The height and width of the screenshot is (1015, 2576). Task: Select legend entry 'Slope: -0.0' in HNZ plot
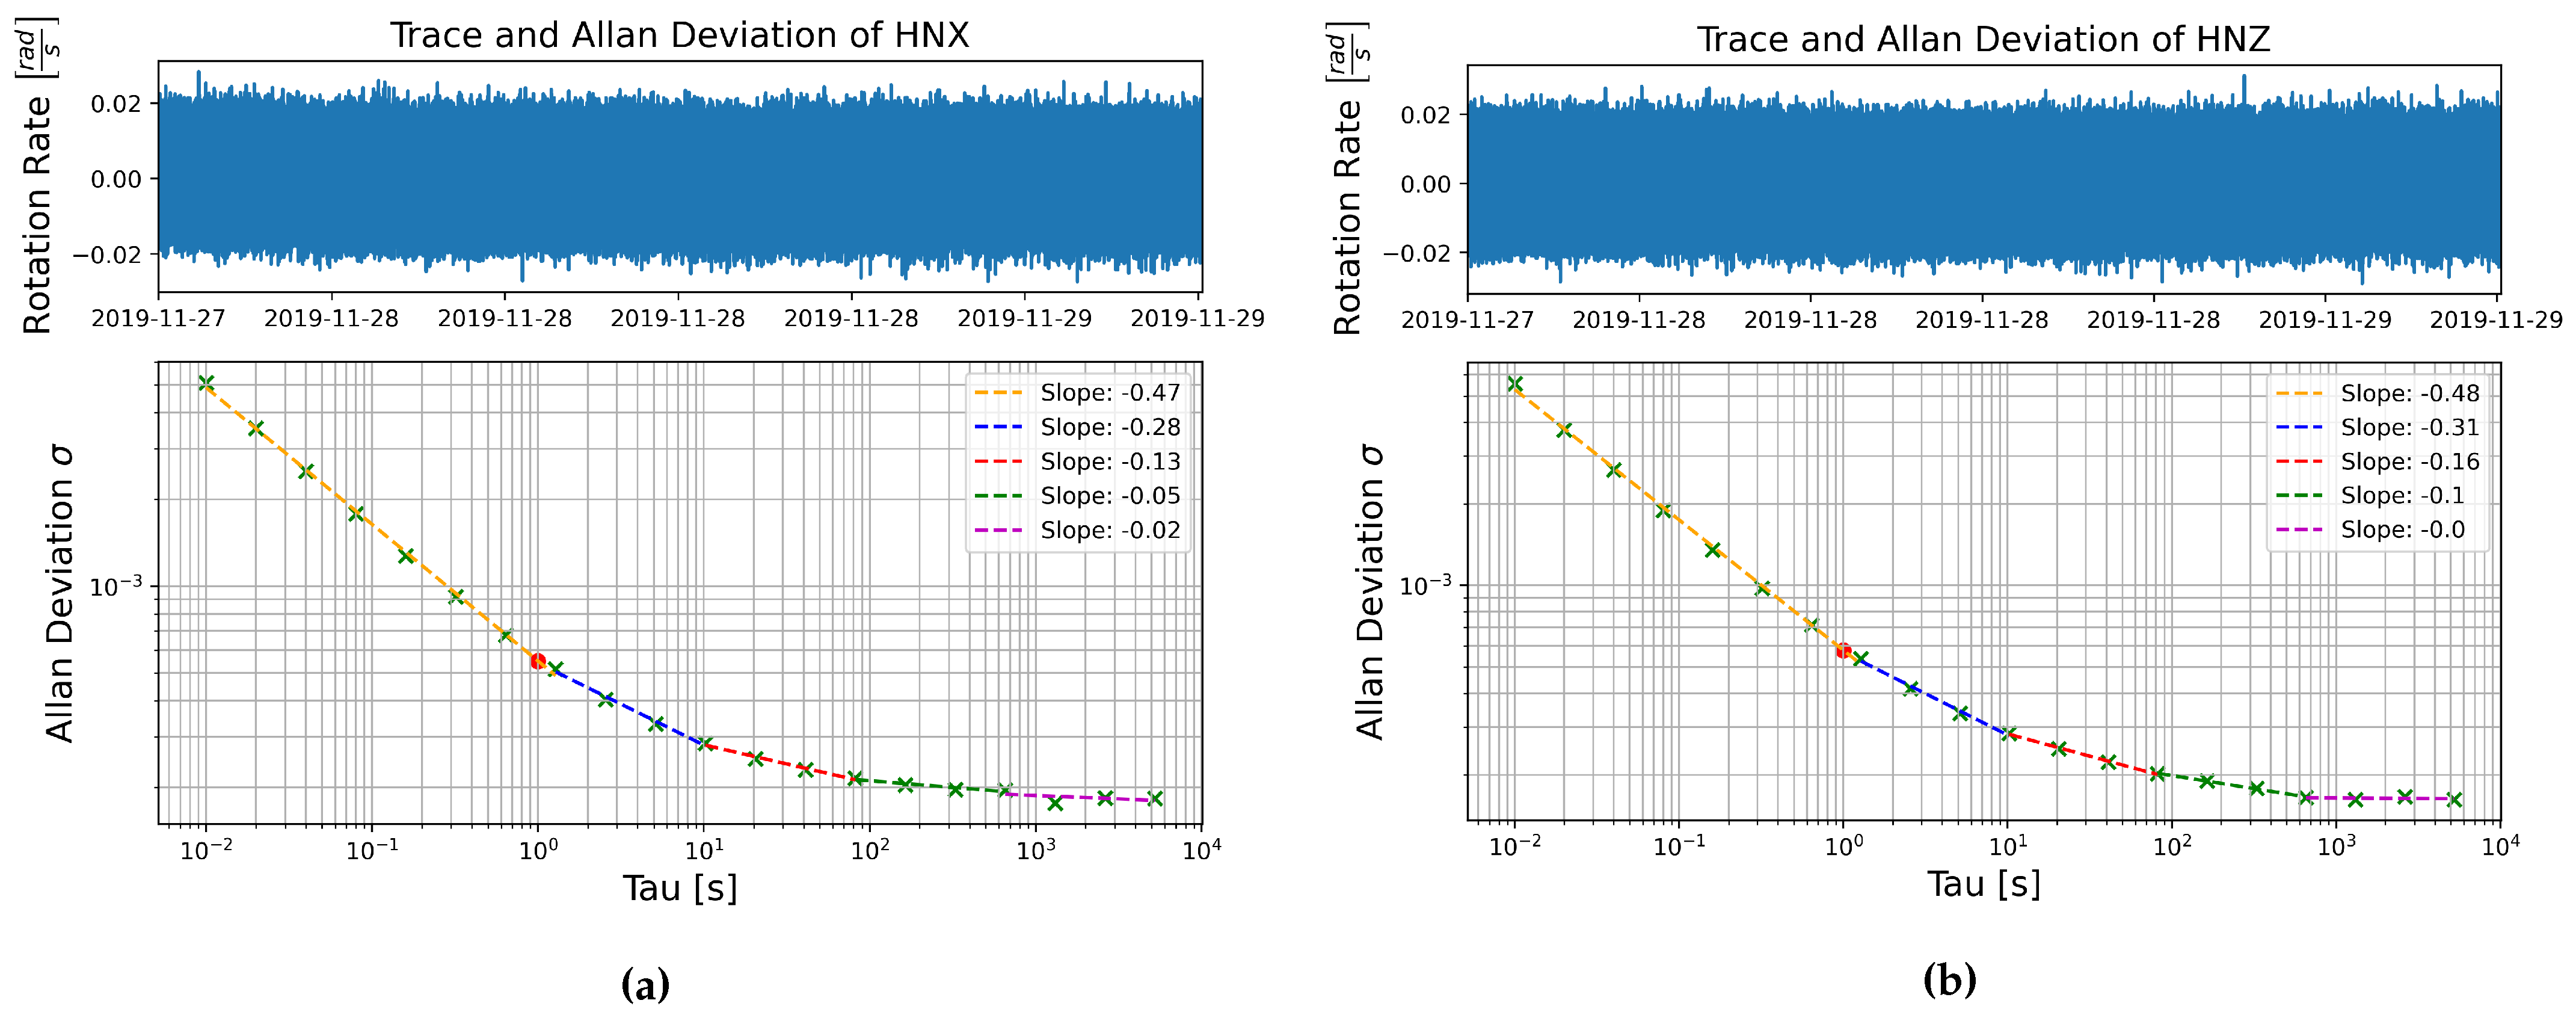coord(2370,529)
